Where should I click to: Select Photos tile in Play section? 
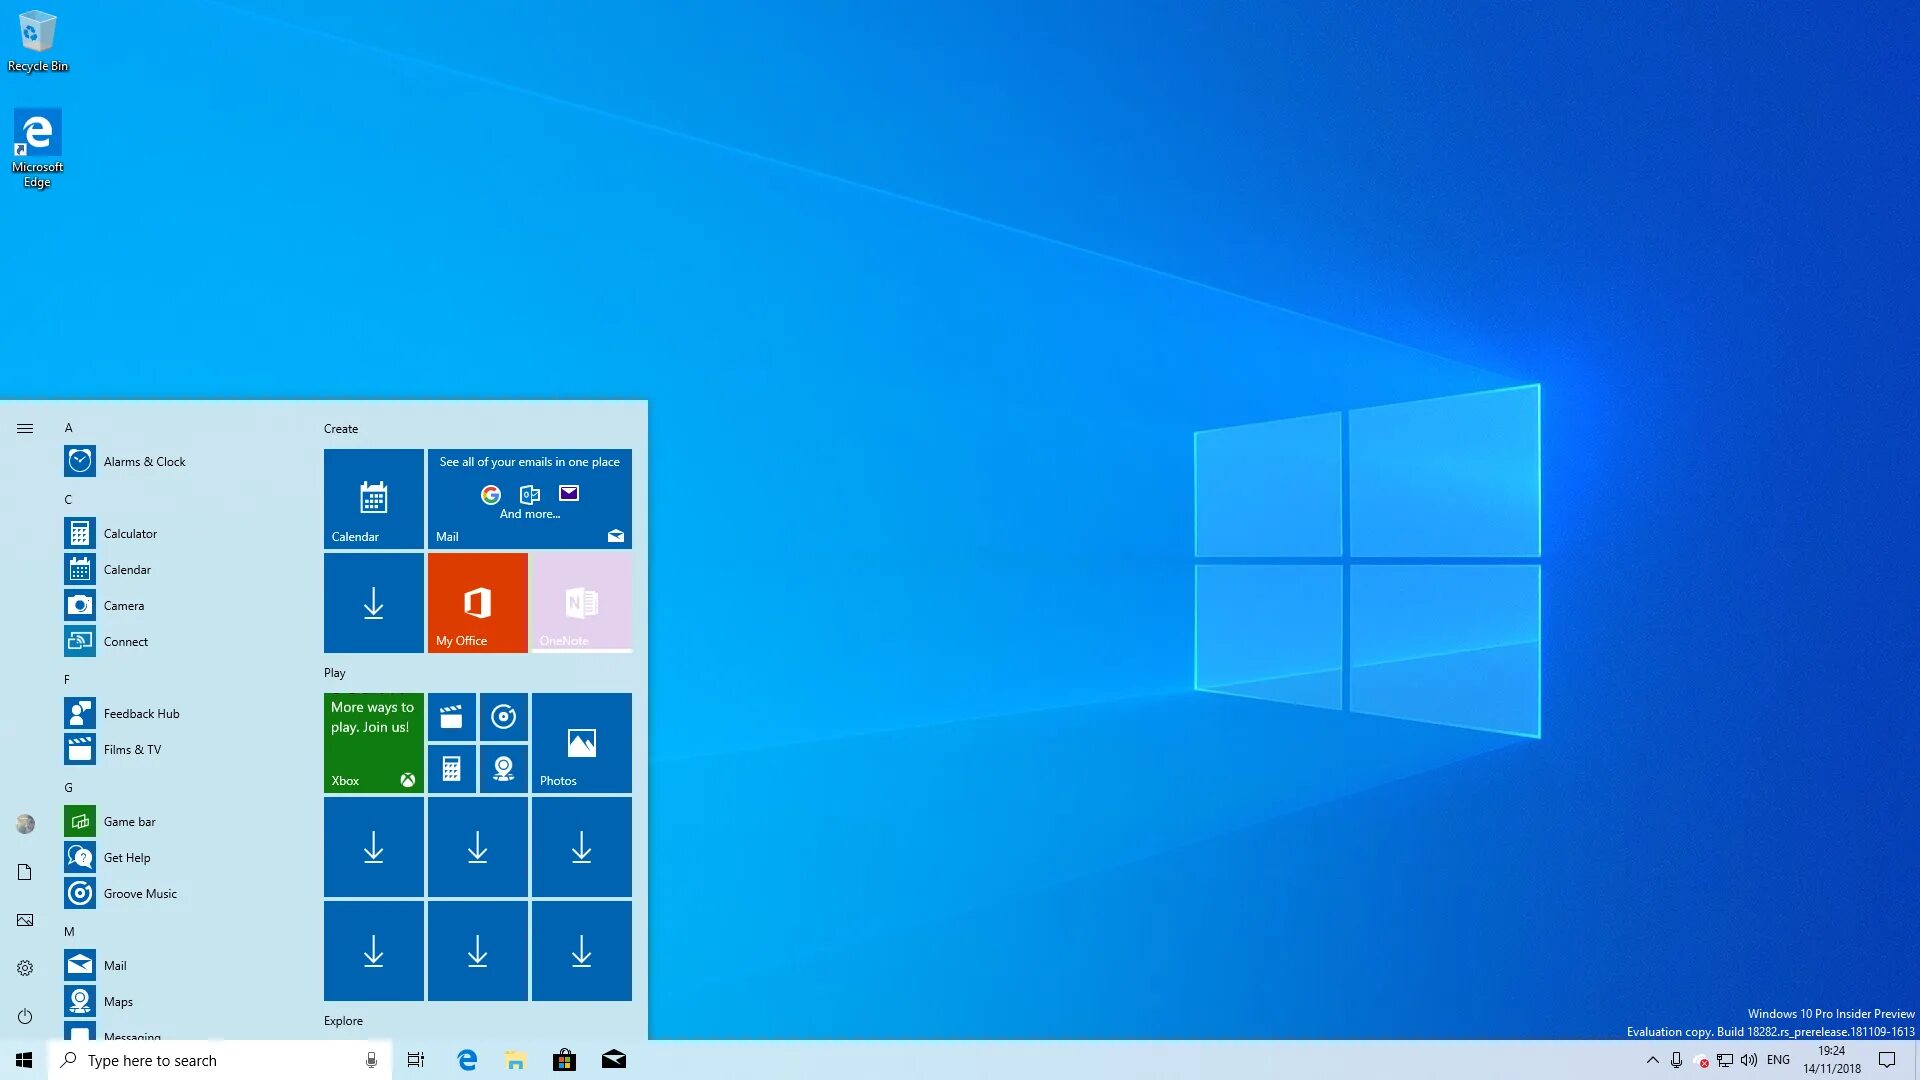pyautogui.click(x=582, y=741)
